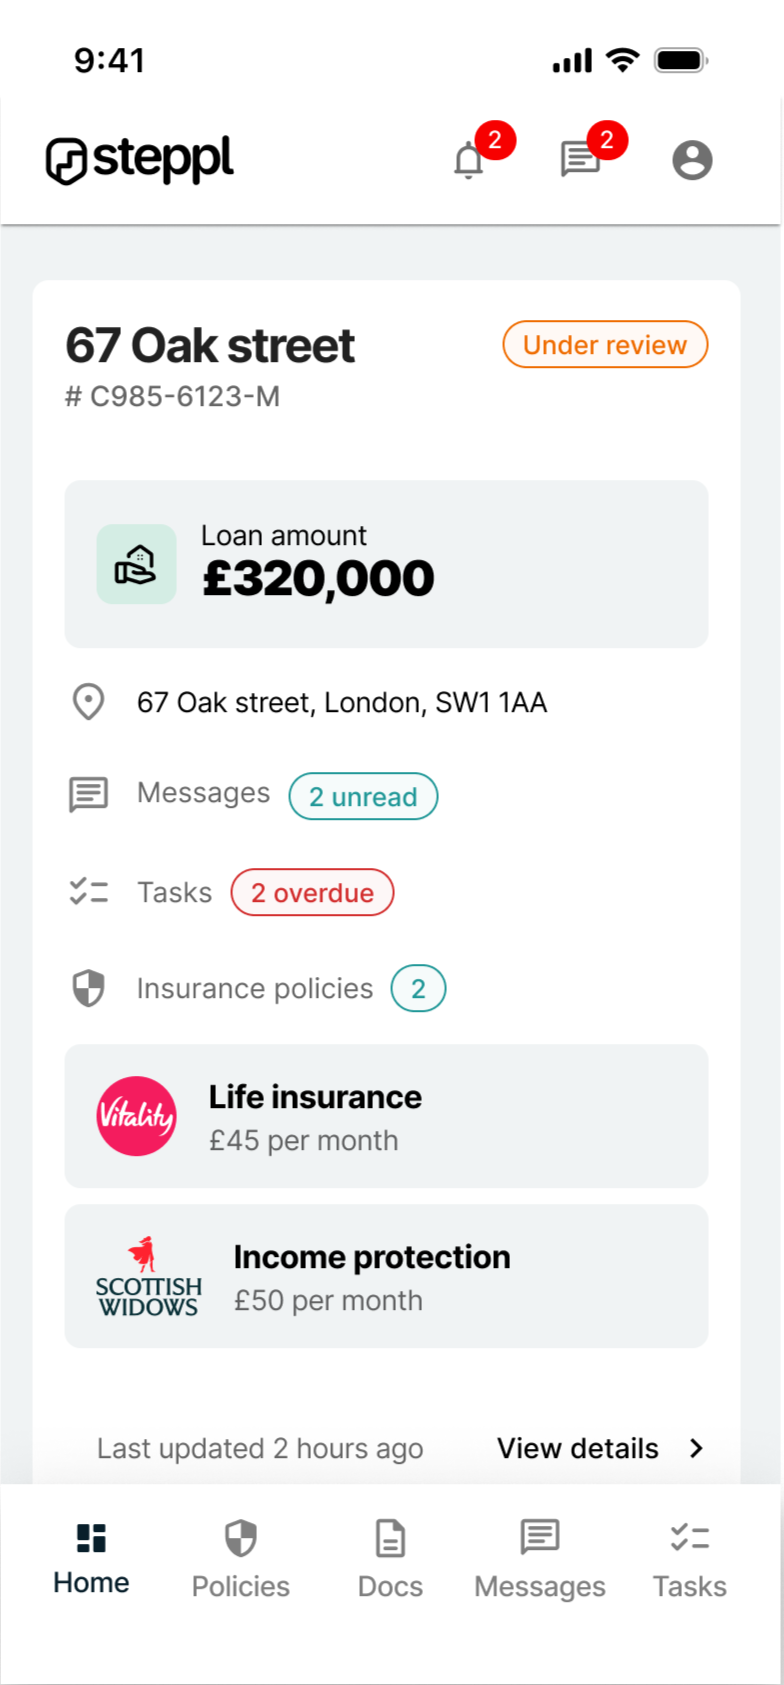Open the header chat messages icon

580,159
